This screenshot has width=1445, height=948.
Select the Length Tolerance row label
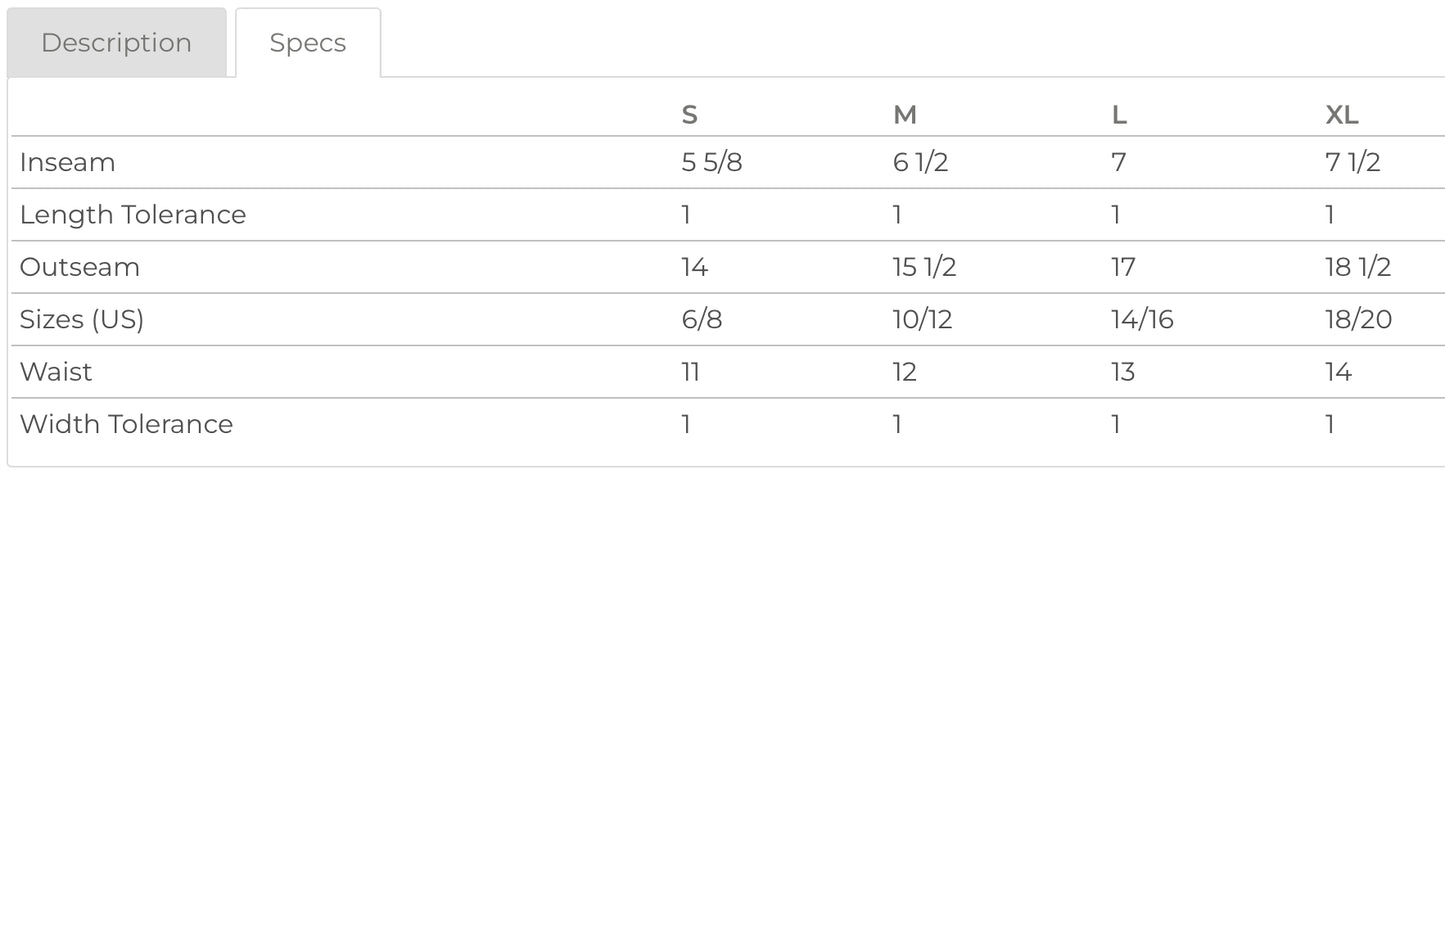(x=133, y=214)
